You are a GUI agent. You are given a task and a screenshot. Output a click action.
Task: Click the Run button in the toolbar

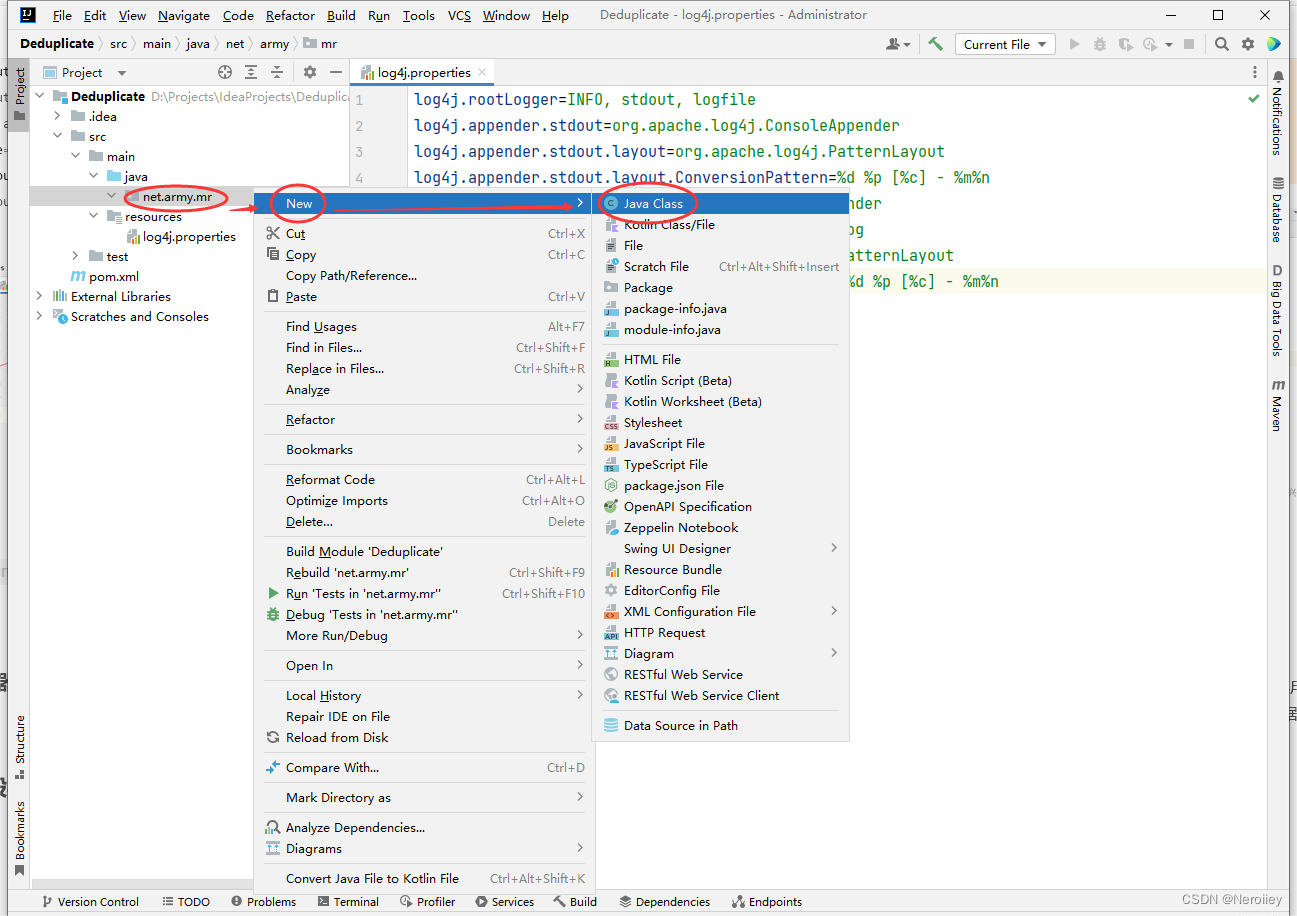1075,44
